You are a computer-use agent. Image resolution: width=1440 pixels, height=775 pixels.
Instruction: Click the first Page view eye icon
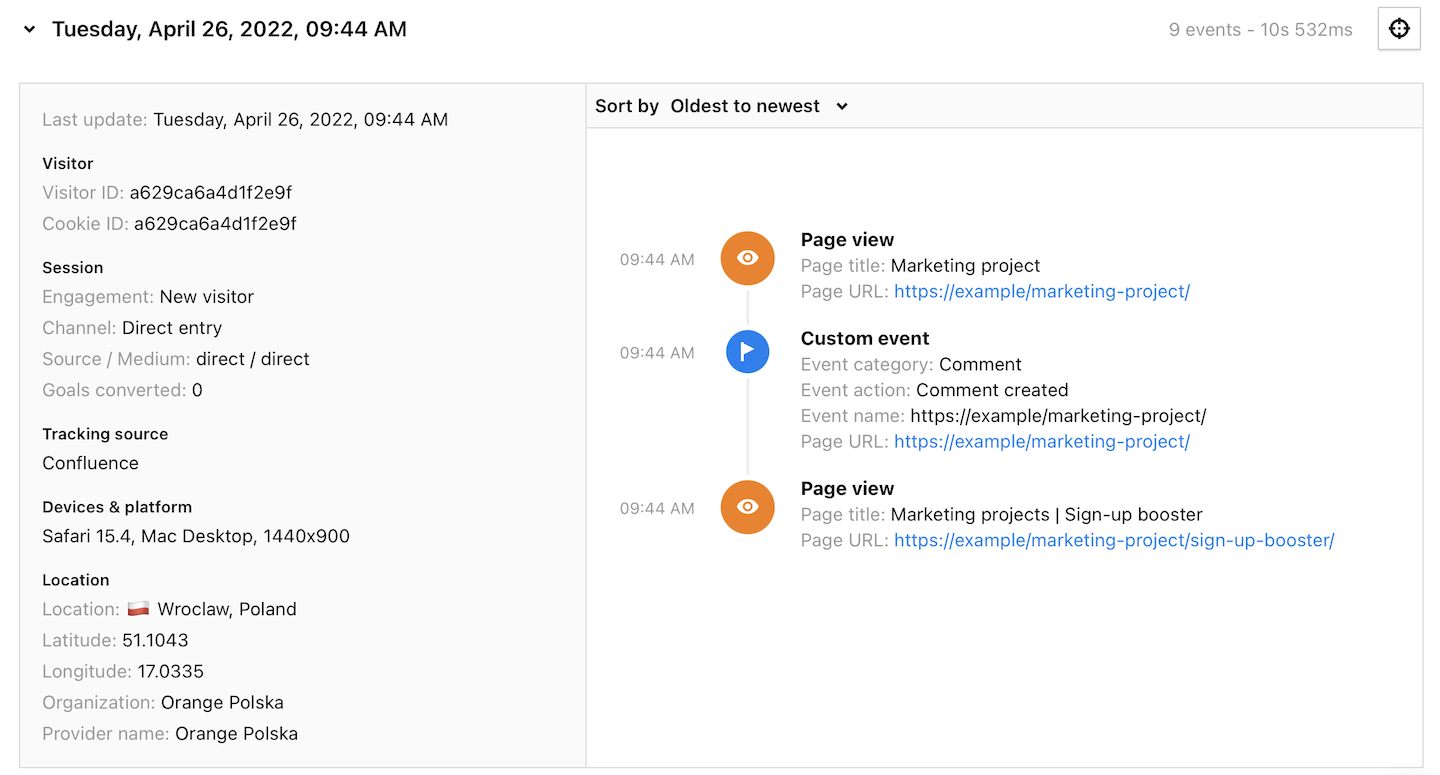click(x=747, y=258)
